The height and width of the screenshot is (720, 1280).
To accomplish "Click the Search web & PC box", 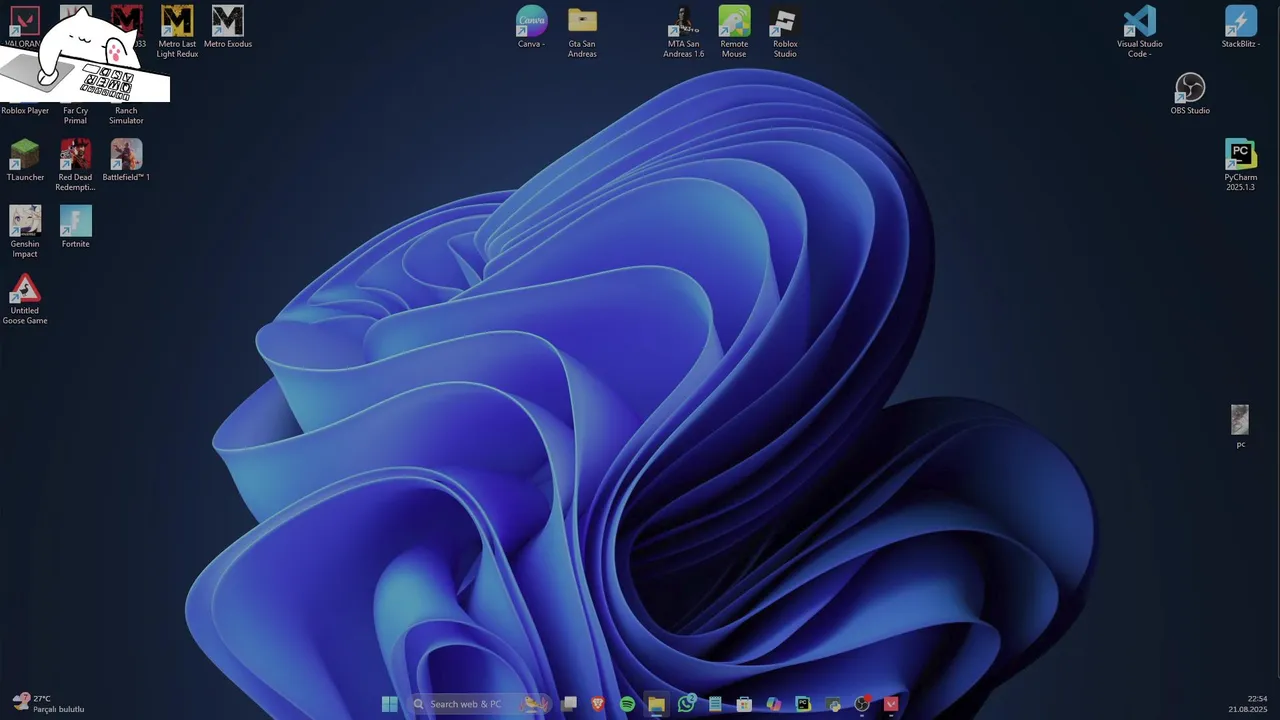I will click(478, 704).
